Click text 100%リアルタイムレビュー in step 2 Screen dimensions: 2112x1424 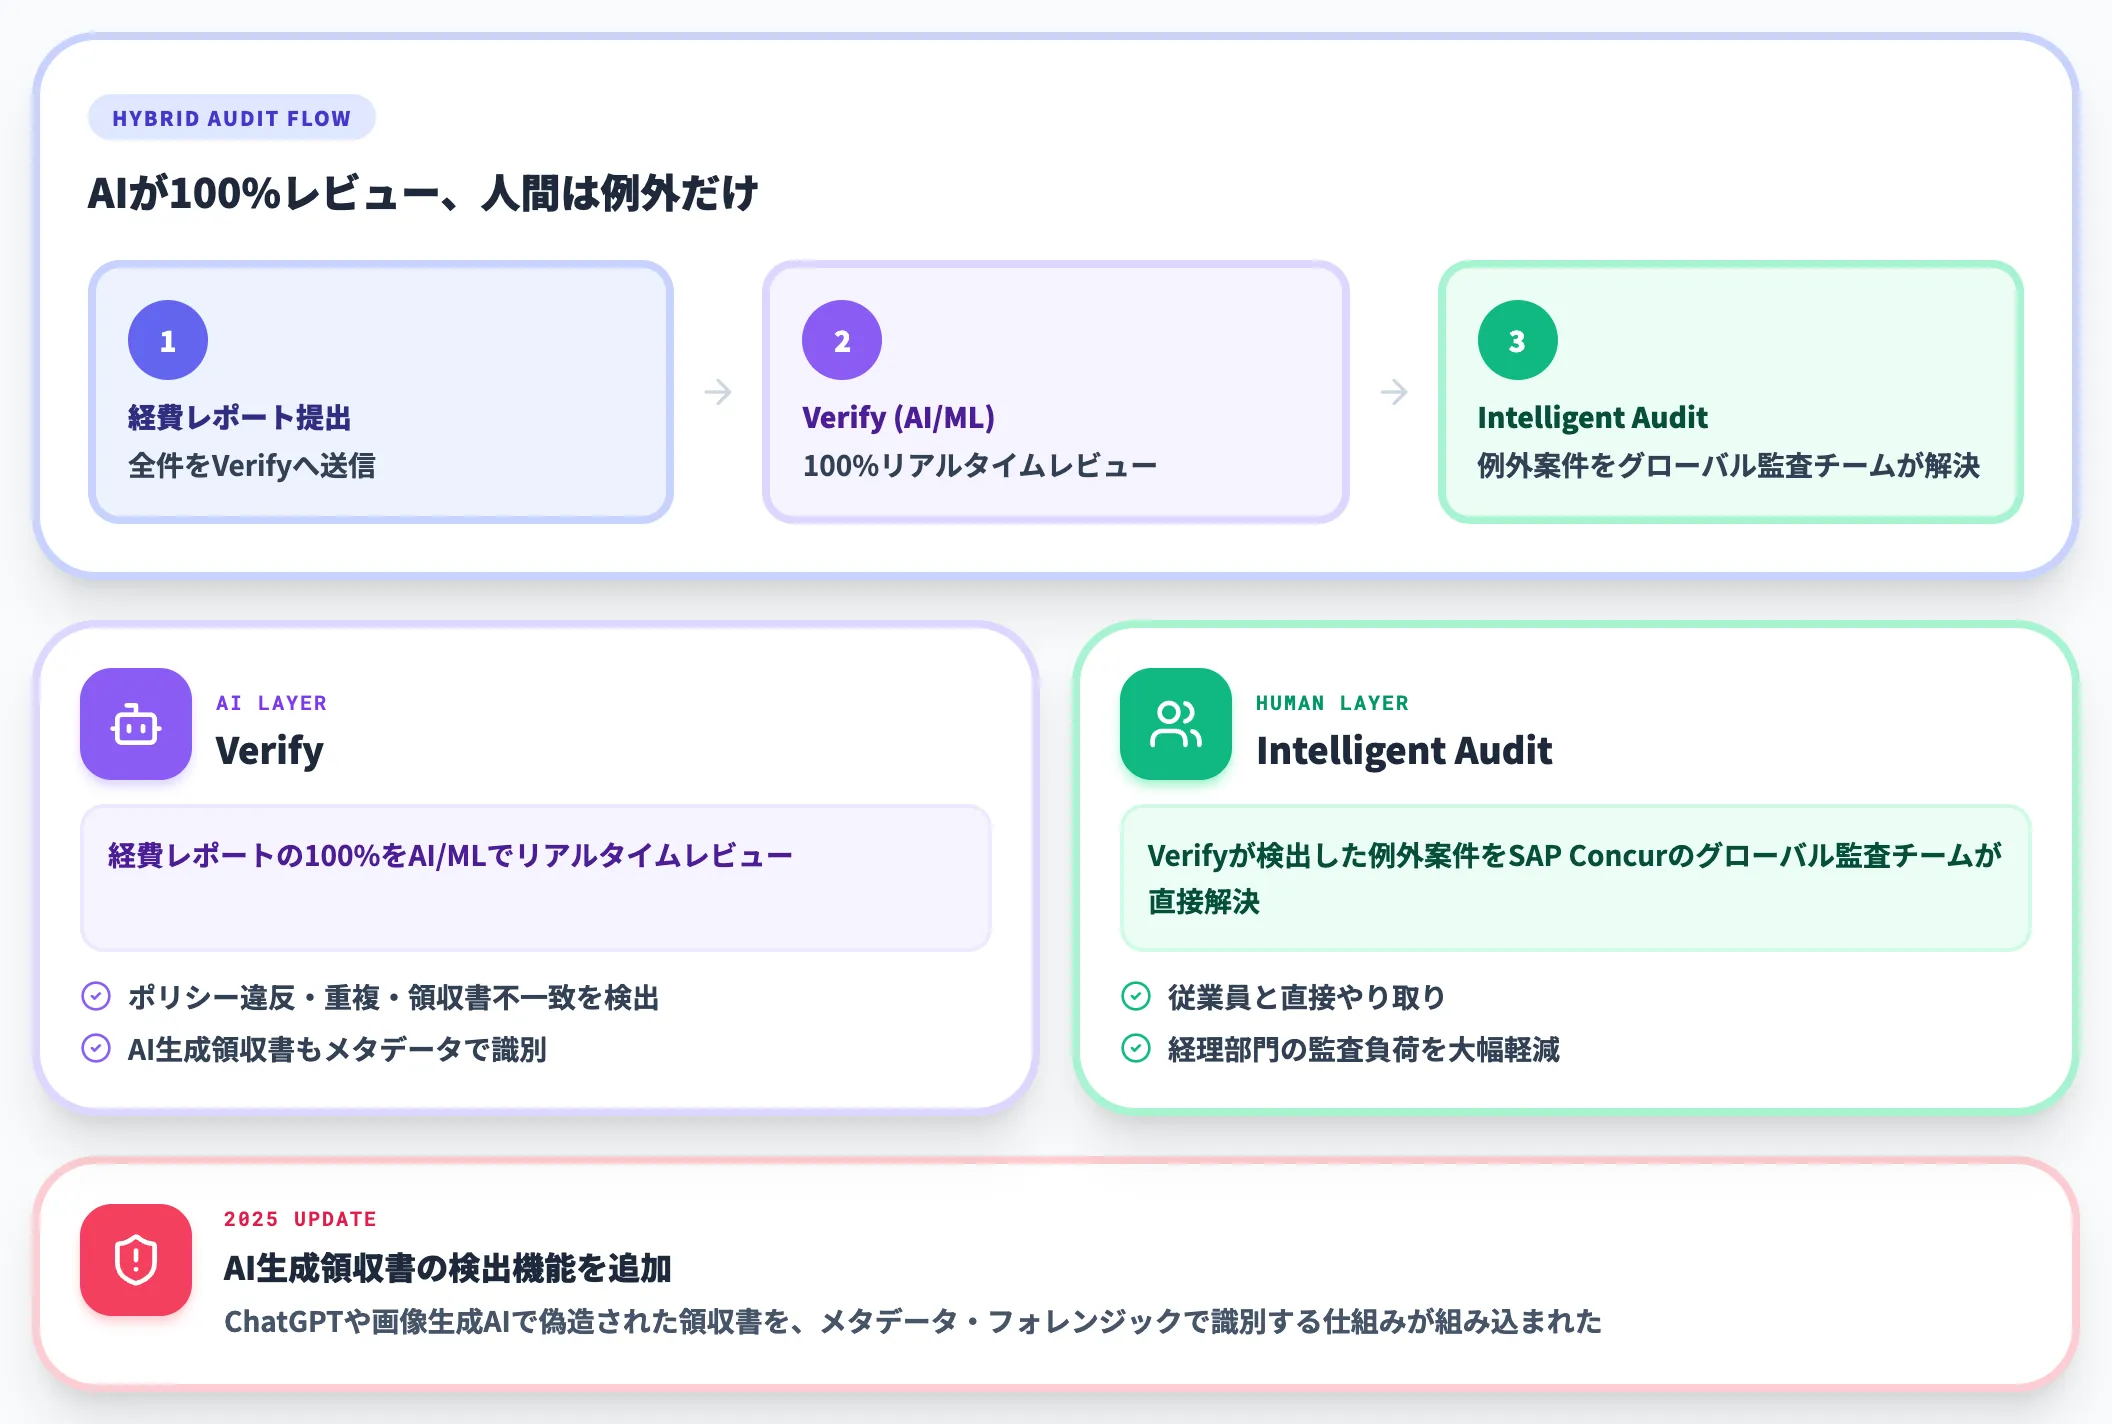pyautogui.click(x=980, y=465)
